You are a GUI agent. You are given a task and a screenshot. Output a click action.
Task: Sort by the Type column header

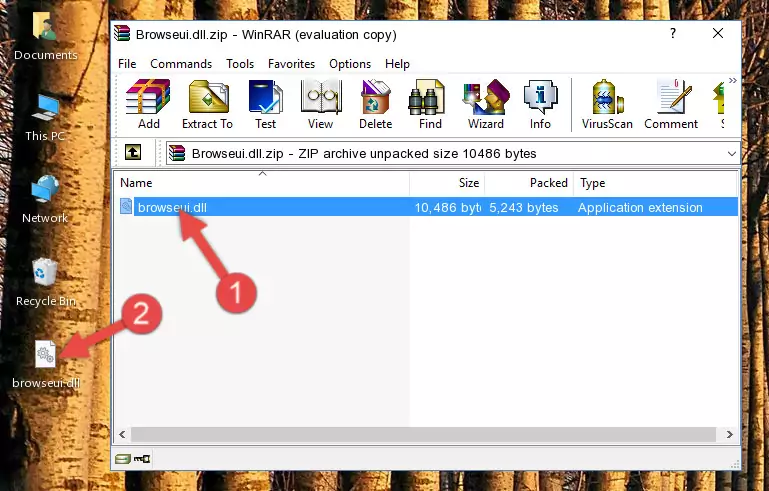pos(655,182)
